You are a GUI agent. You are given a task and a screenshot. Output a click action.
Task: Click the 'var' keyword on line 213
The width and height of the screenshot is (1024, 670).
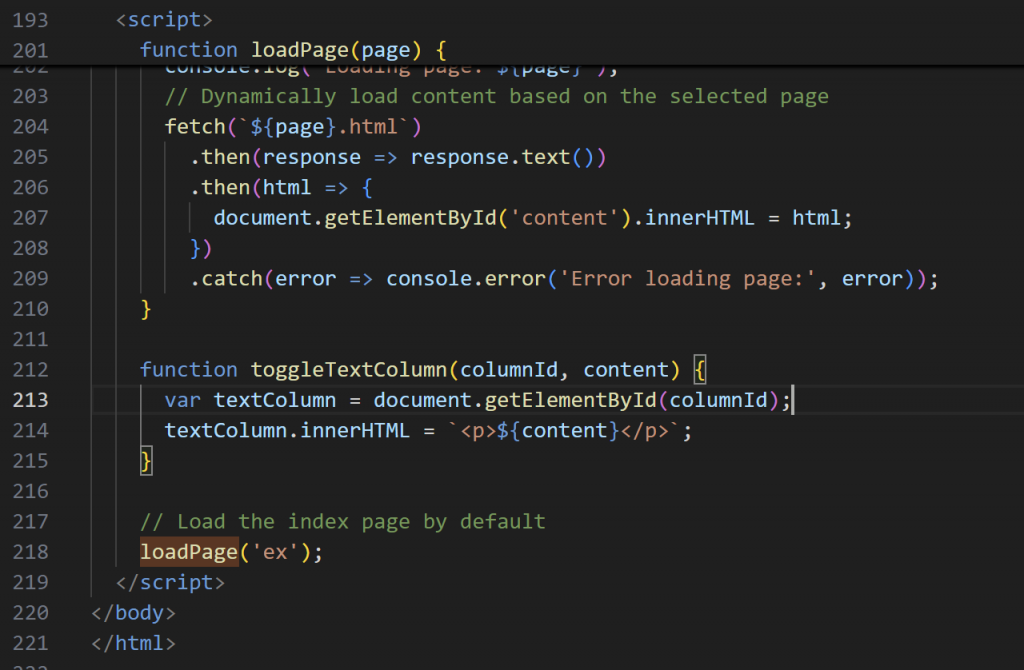point(182,400)
